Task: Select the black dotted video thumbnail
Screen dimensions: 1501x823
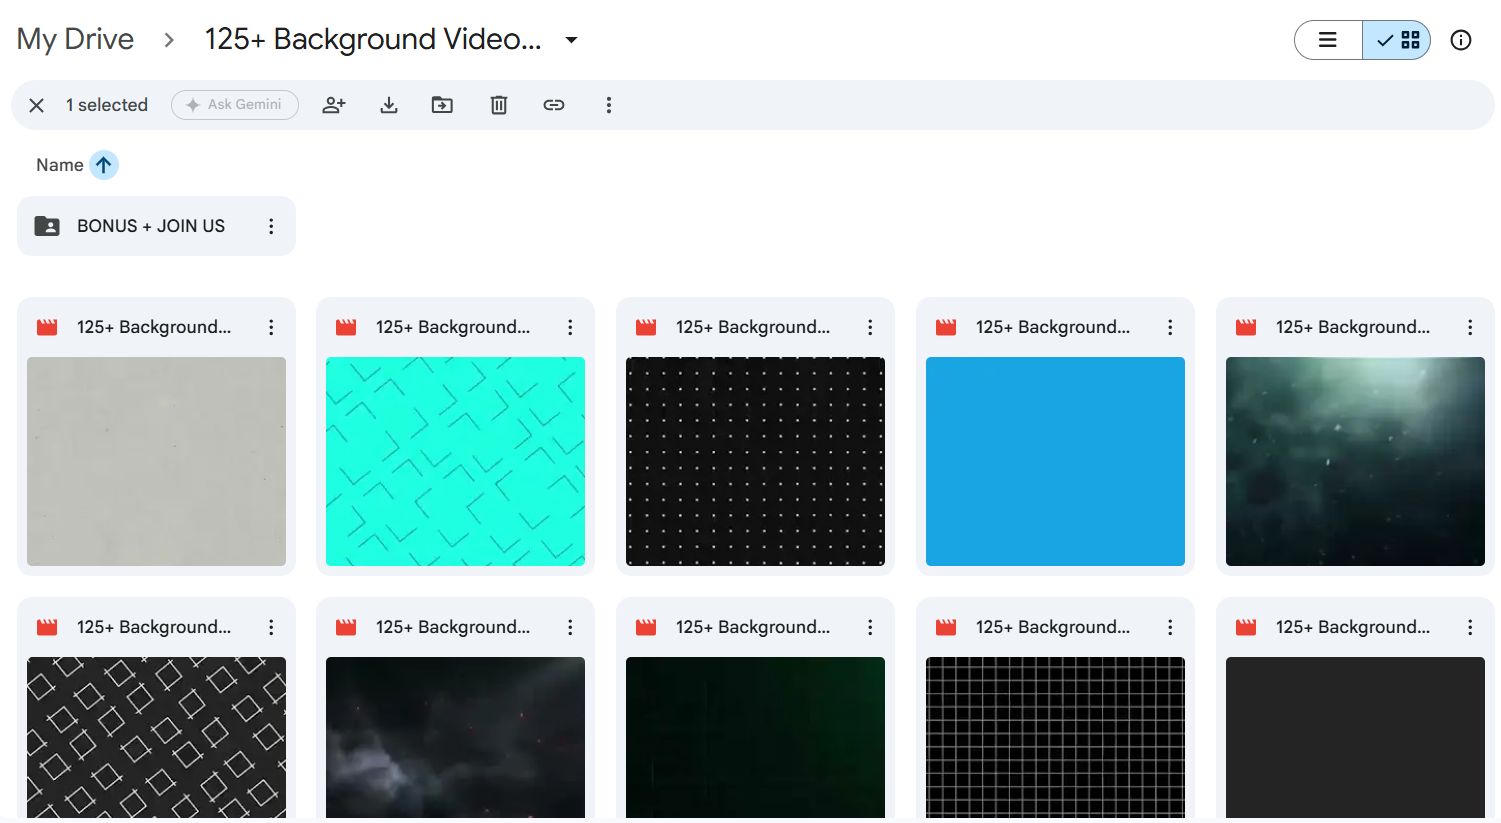Action: pyautogui.click(x=755, y=461)
